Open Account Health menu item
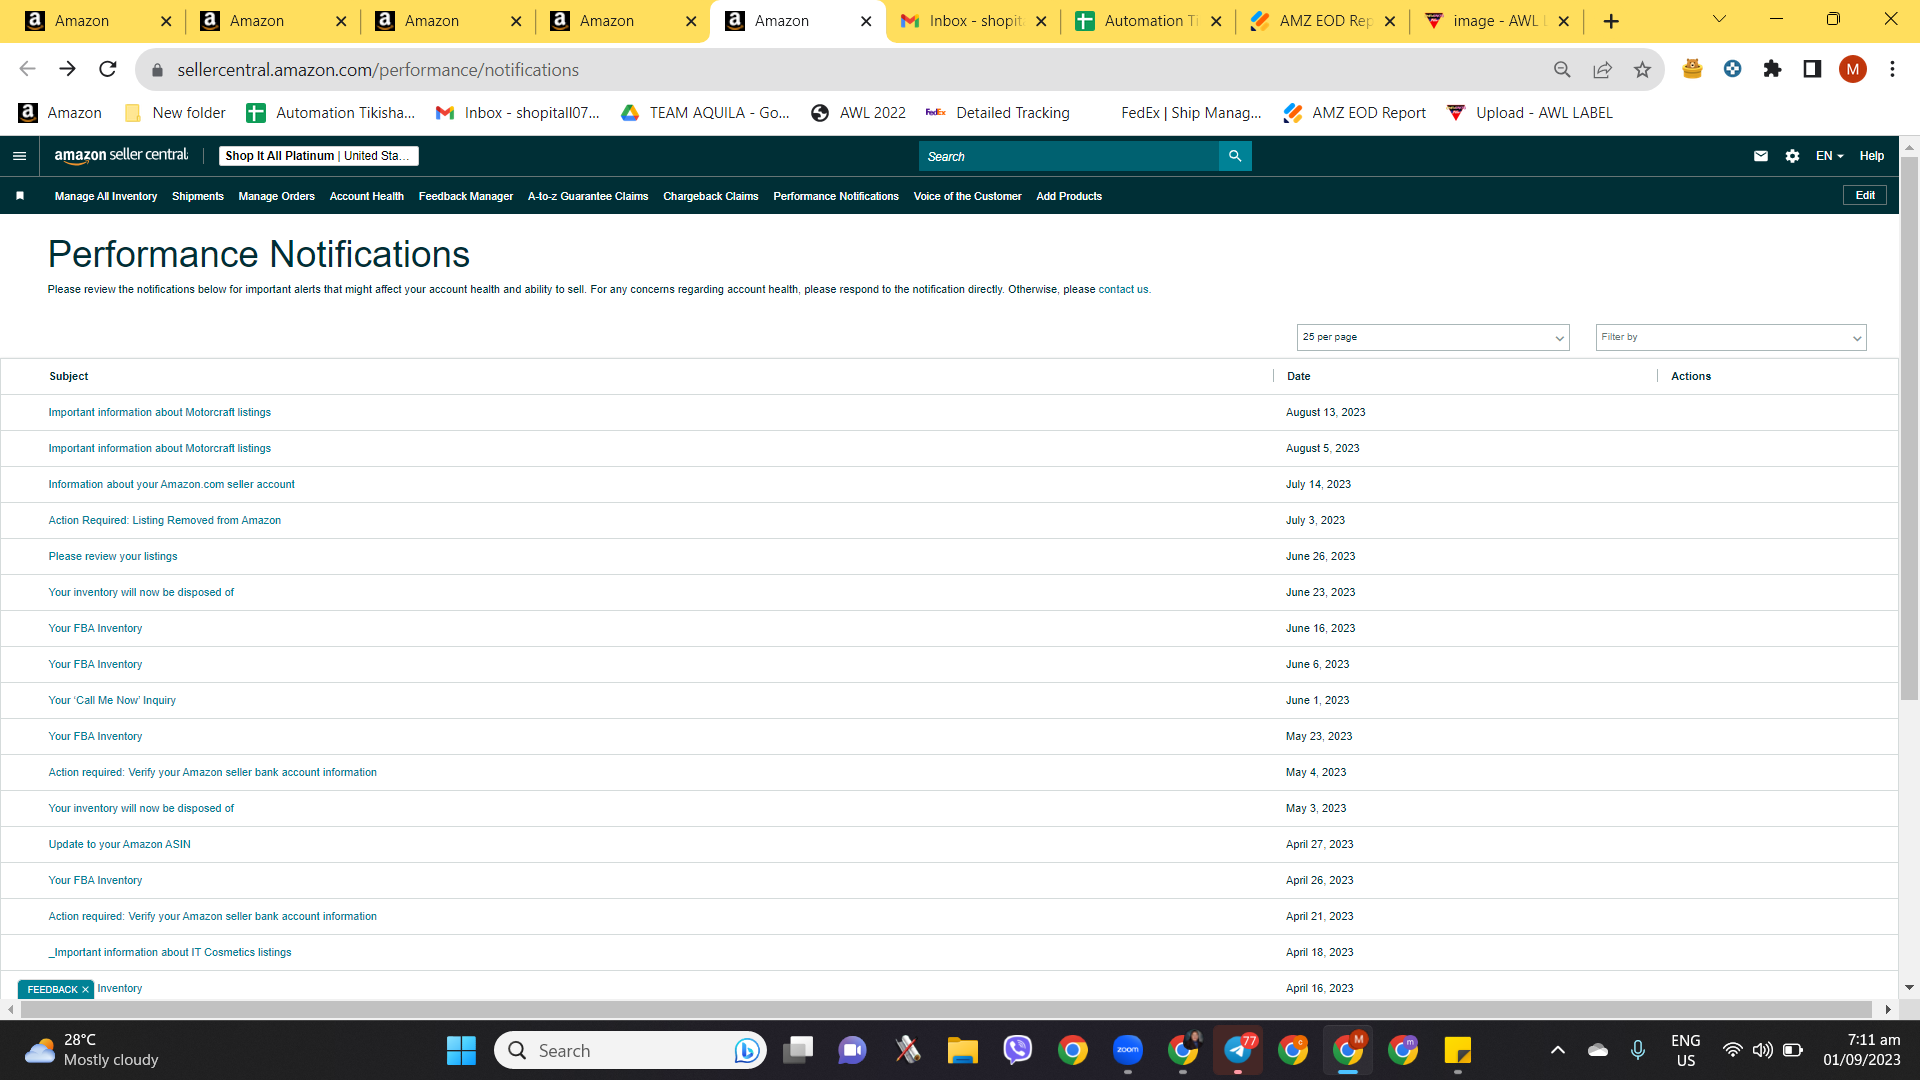Image resolution: width=1920 pixels, height=1080 pixels. pos(367,196)
